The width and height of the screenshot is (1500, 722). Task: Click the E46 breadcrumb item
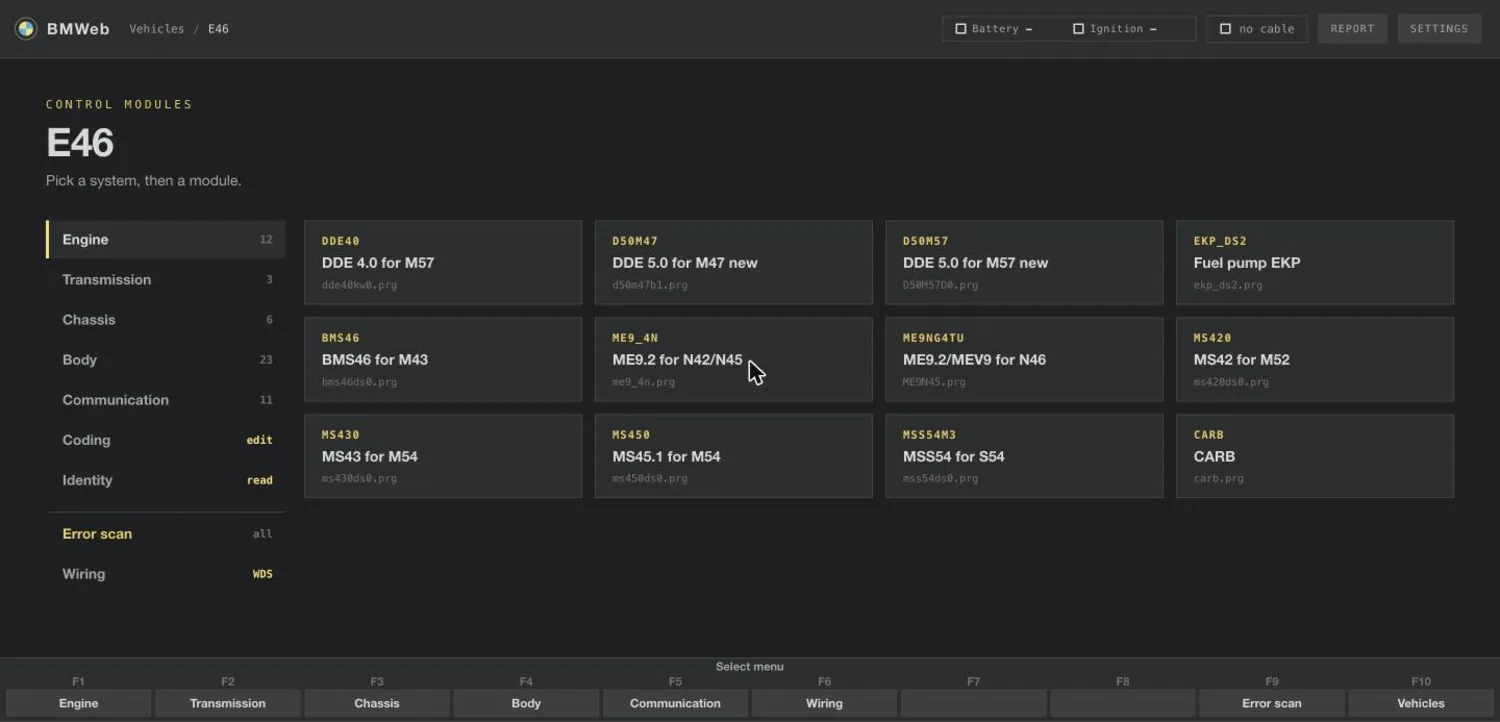point(218,29)
